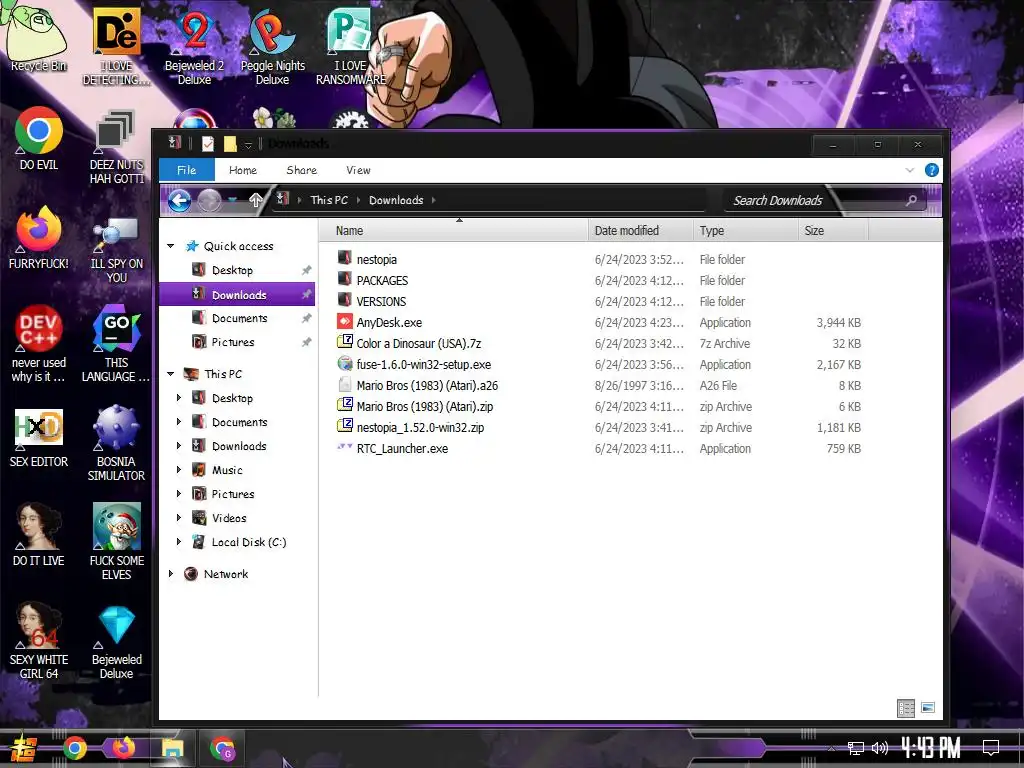Launch the Dev C++ "never used" icon
The height and width of the screenshot is (768, 1024).
coord(39,343)
